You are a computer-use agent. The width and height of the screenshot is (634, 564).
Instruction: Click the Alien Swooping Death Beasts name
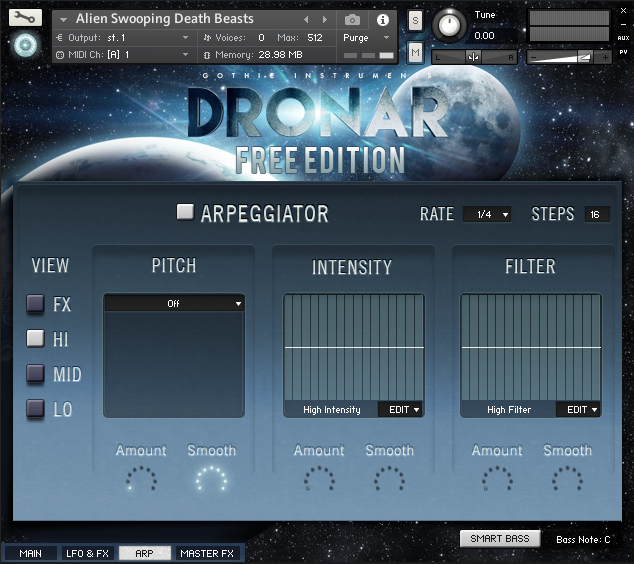click(165, 19)
